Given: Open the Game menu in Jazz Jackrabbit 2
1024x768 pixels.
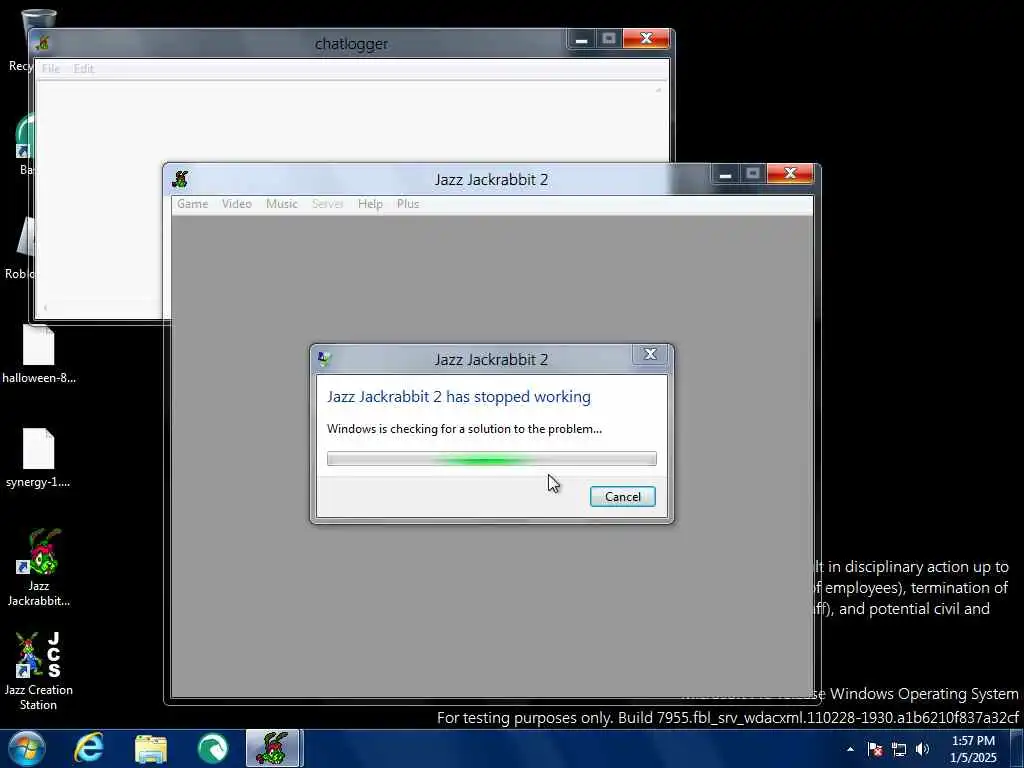Looking at the screenshot, I should tap(193, 204).
